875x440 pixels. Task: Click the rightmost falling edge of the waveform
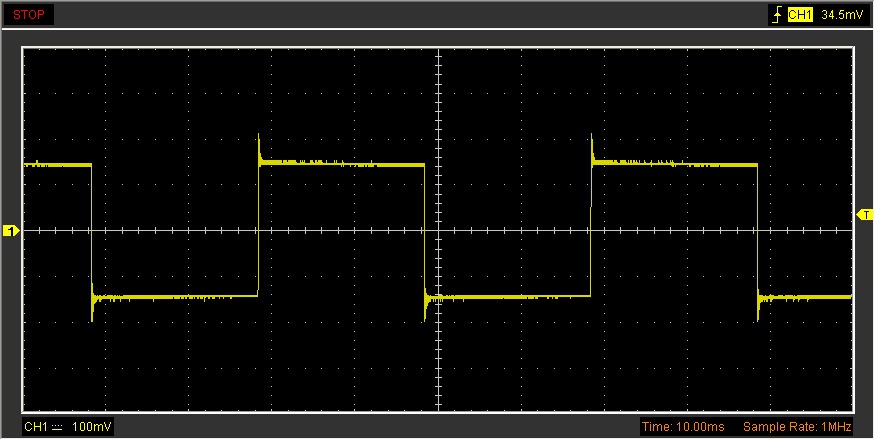click(757, 230)
